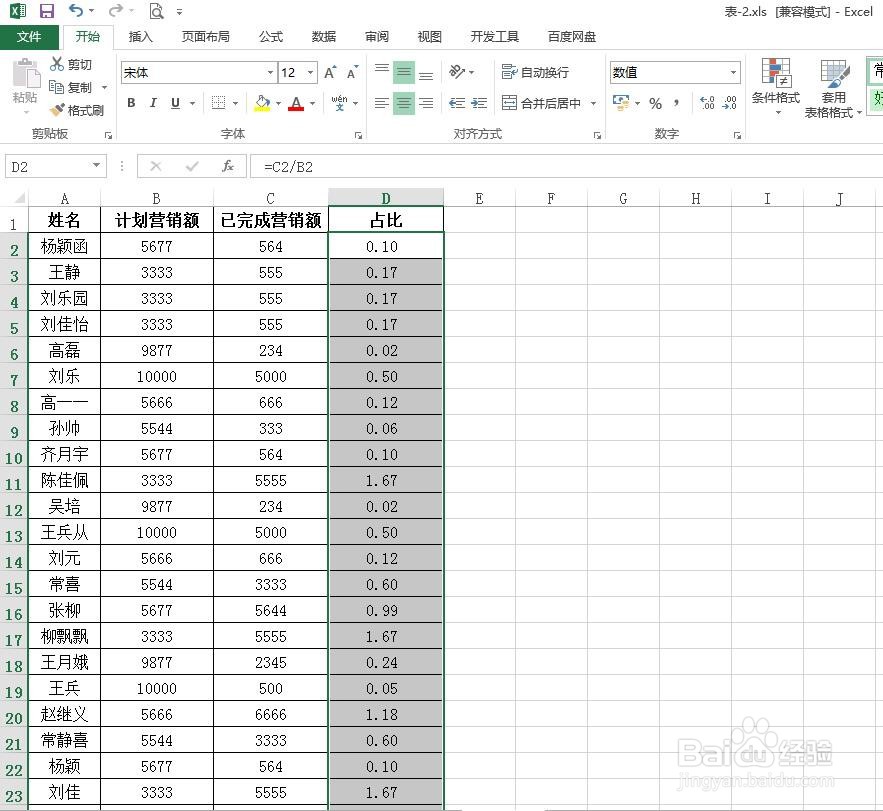Increase font size with the larger A icon
Viewport: 883px width, 811px height.
(330, 72)
